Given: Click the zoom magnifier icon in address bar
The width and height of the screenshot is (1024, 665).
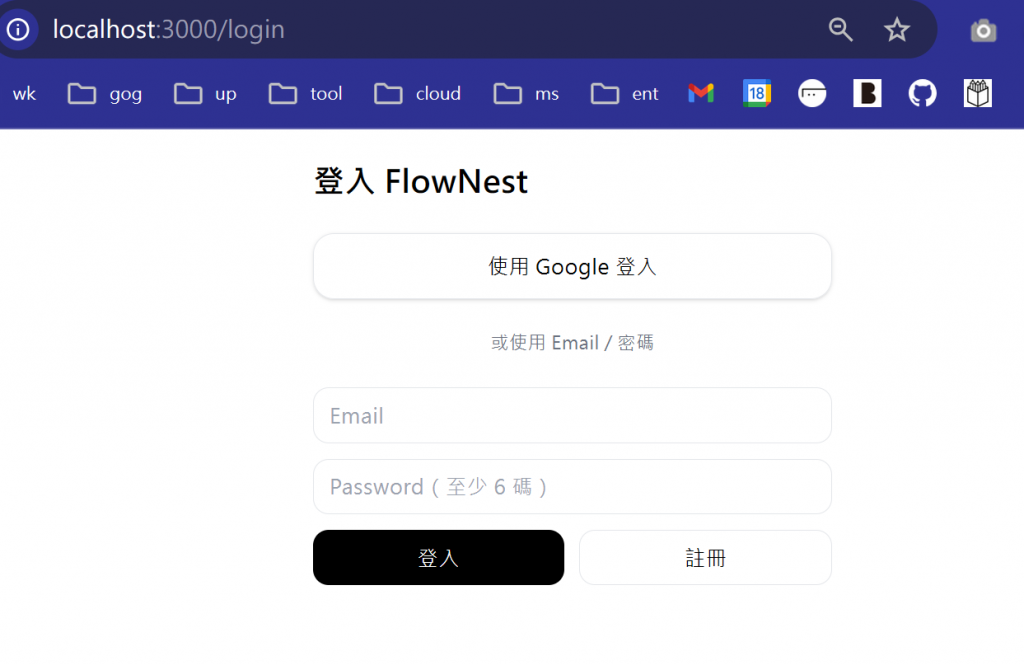Looking at the screenshot, I should [840, 29].
